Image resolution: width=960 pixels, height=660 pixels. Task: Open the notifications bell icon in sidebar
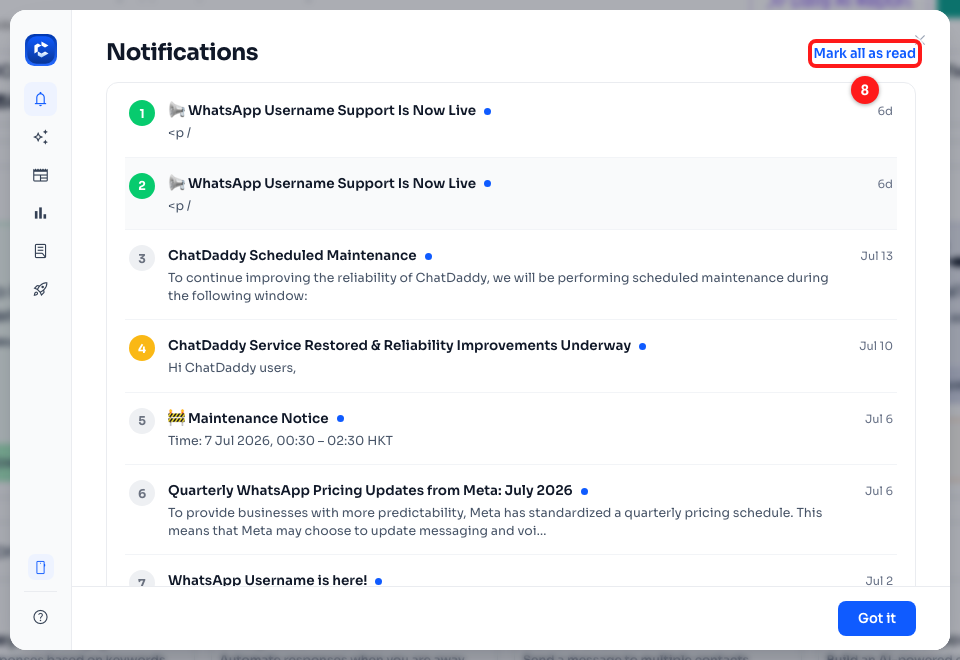[x=40, y=99]
